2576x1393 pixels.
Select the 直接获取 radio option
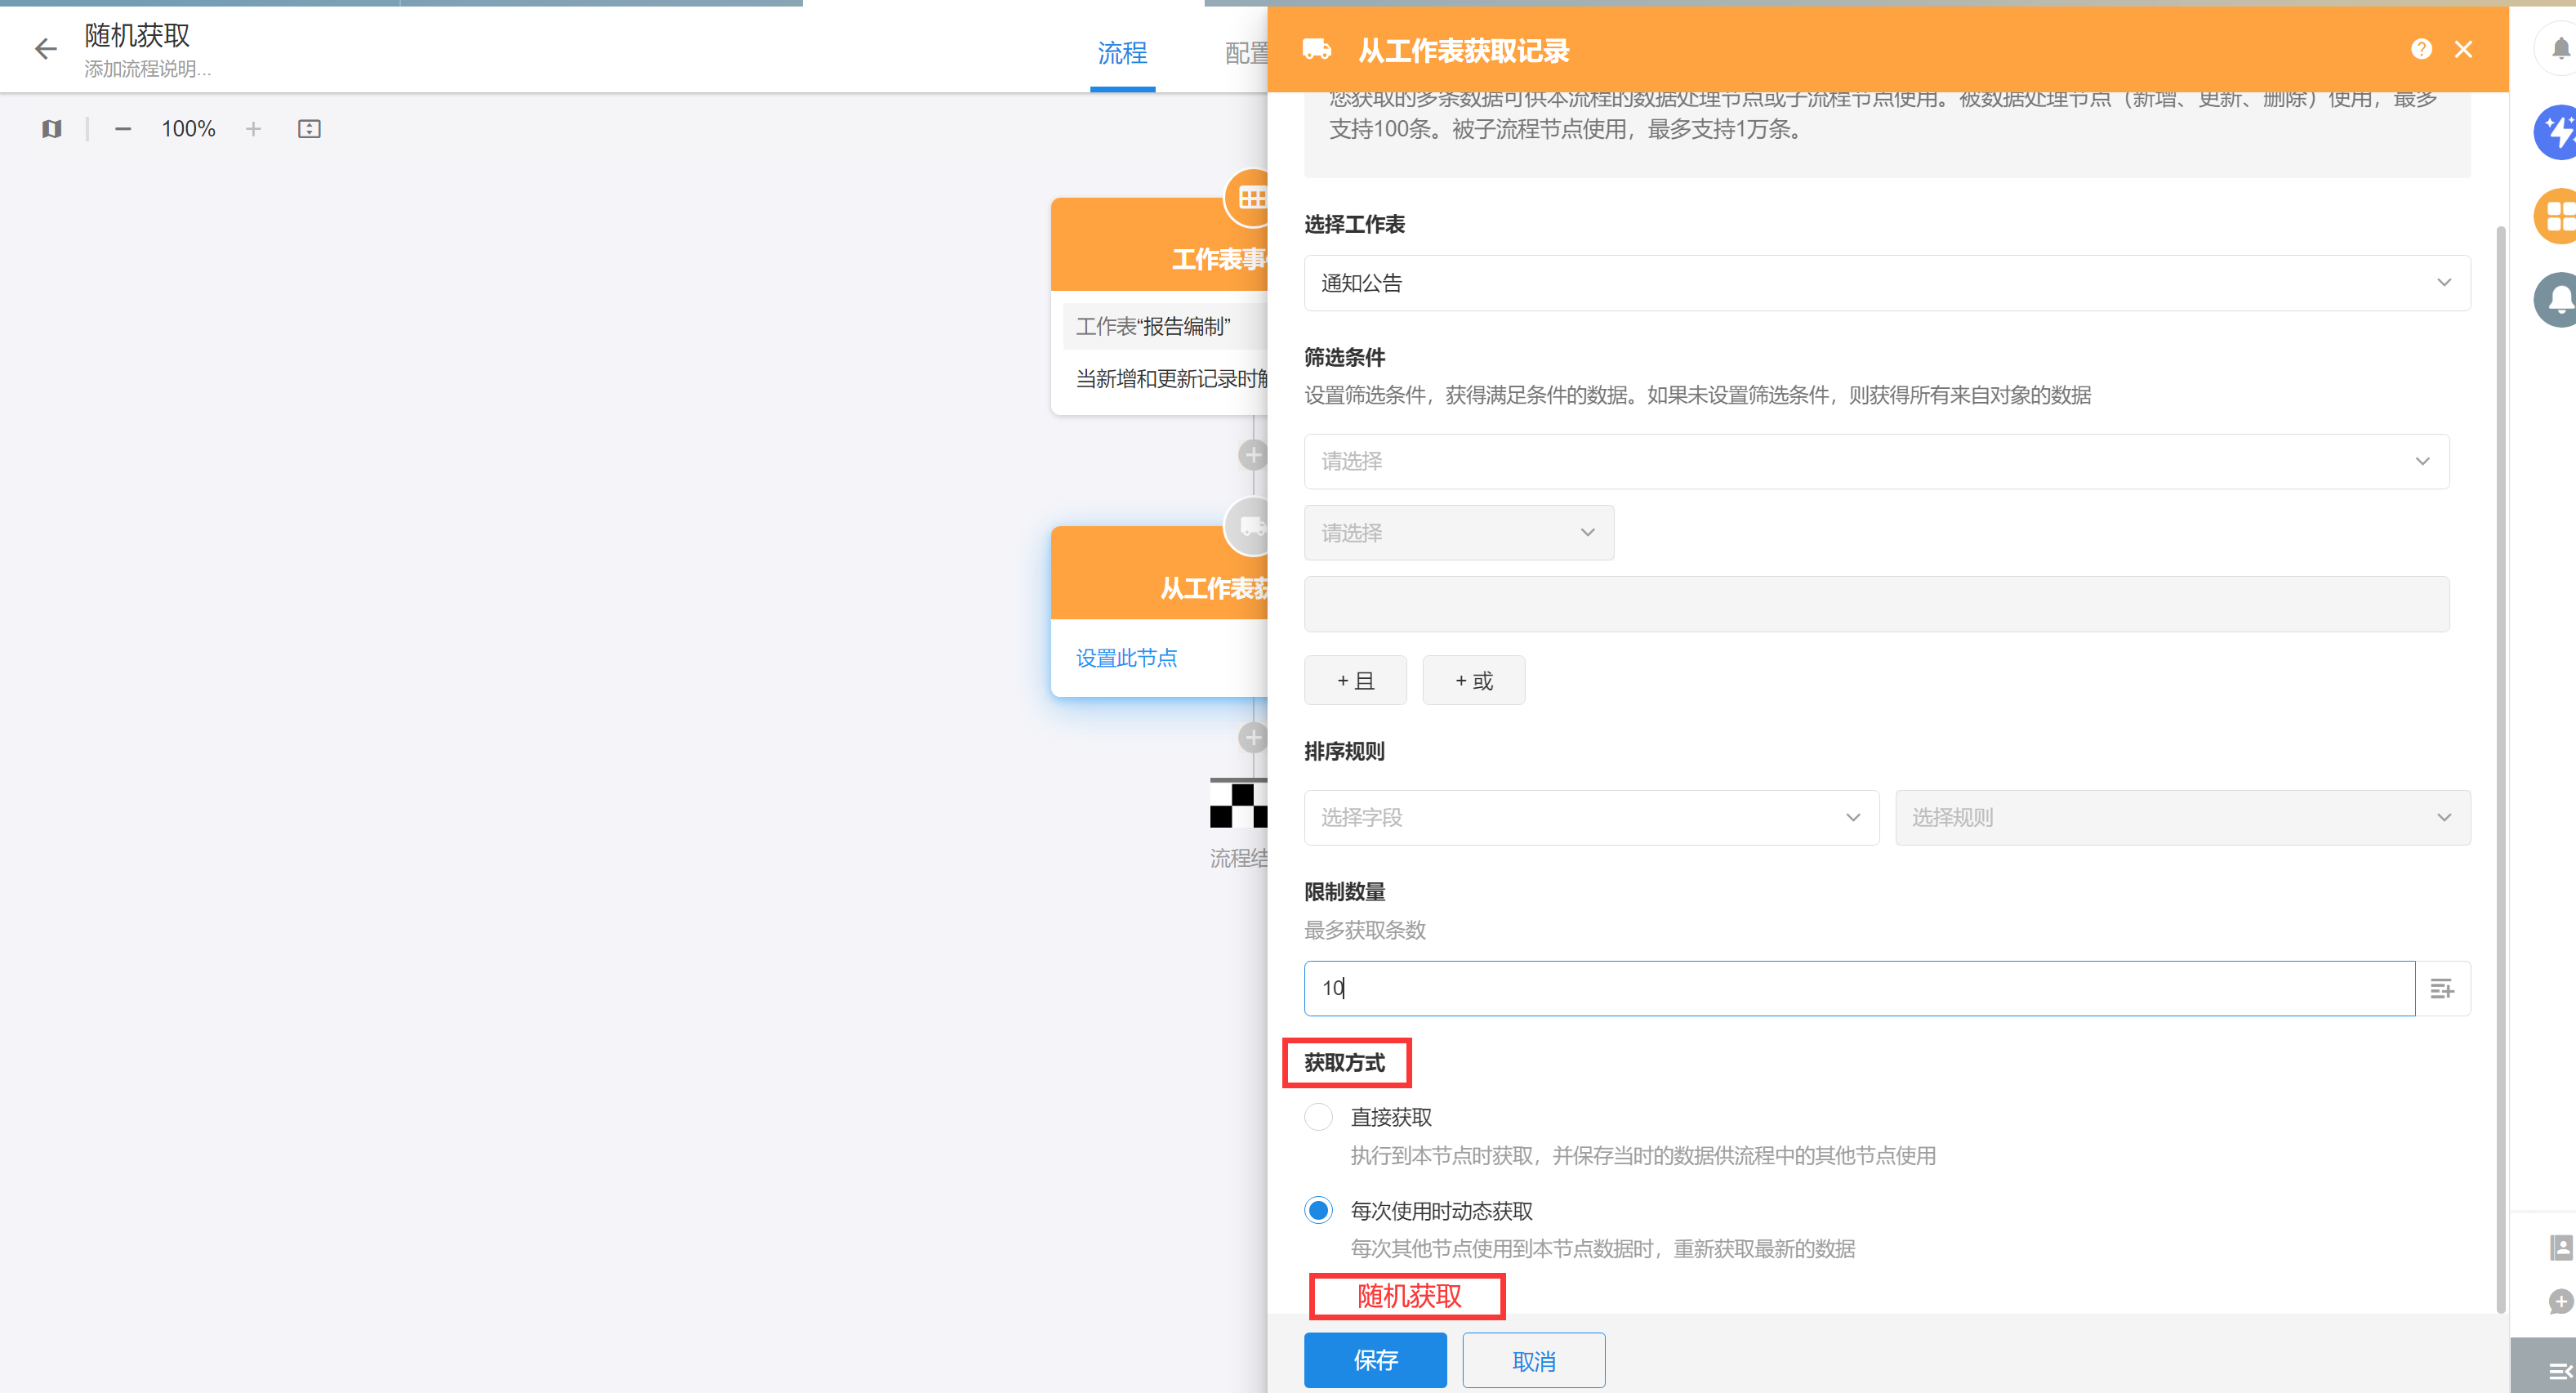(x=1318, y=1117)
